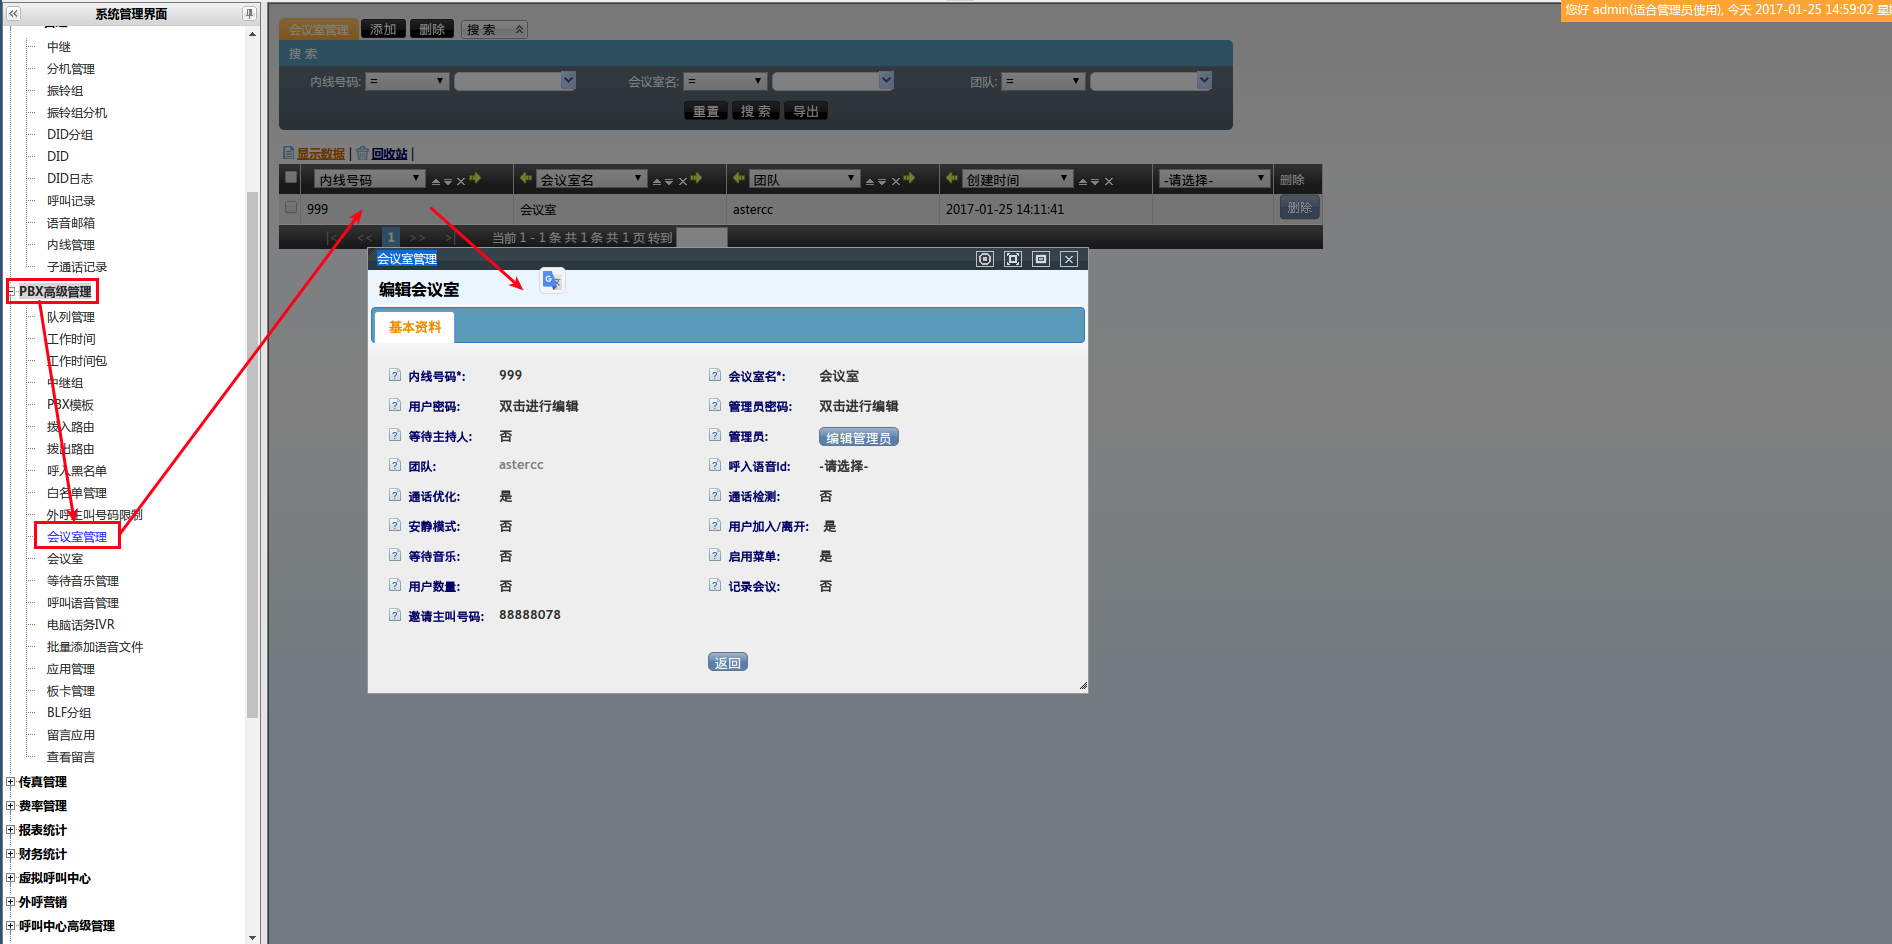Click the help icon beside 邀请主叫号码
The height and width of the screenshot is (944, 1892).
tap(395, 616)
